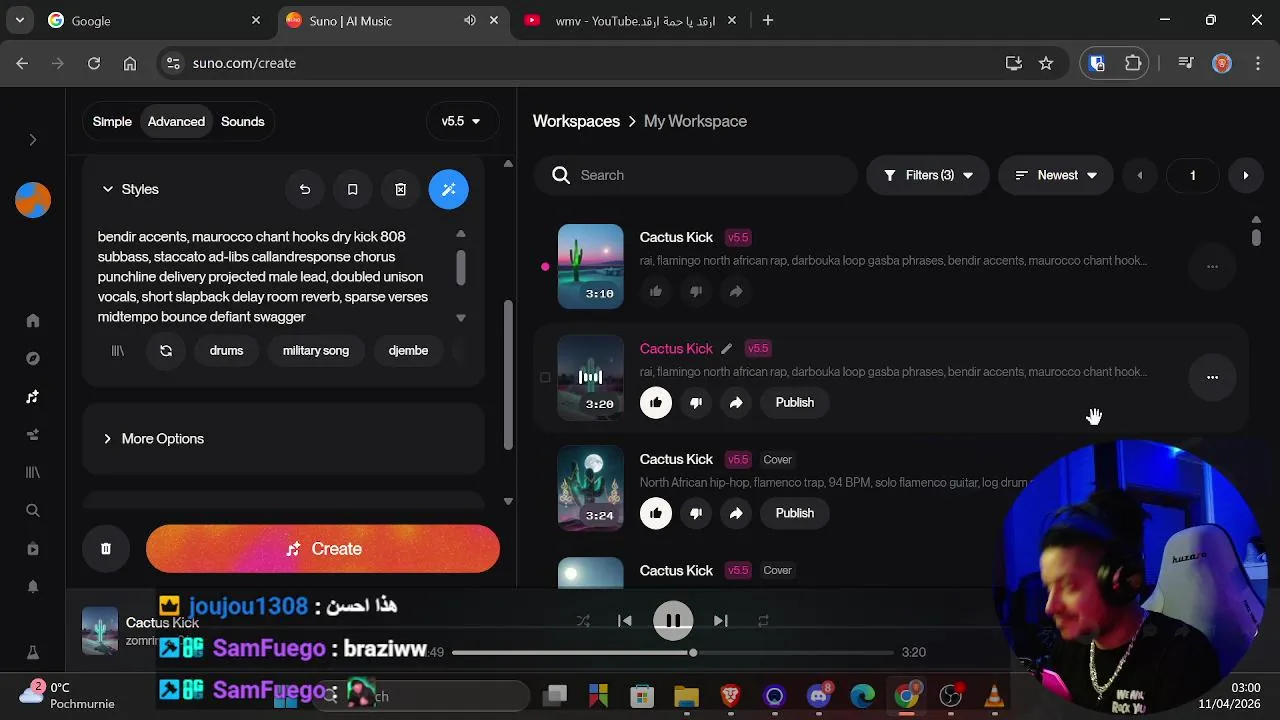Open the My Workspace breadcrumb
The height and width of the screenshot is (720, 1280).
695,121
